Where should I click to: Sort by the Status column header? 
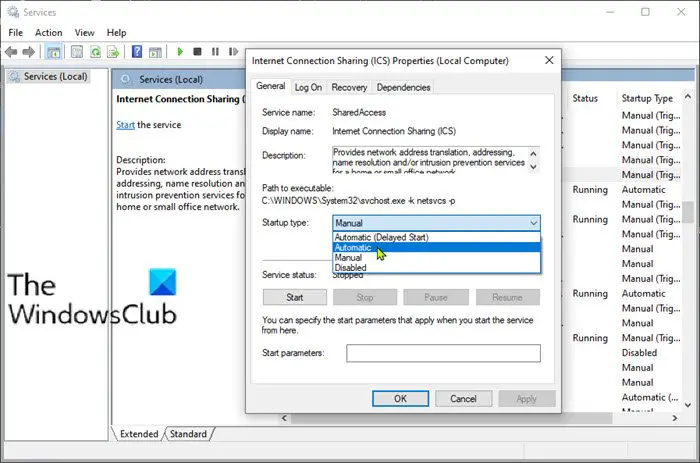tap(585, 98)
